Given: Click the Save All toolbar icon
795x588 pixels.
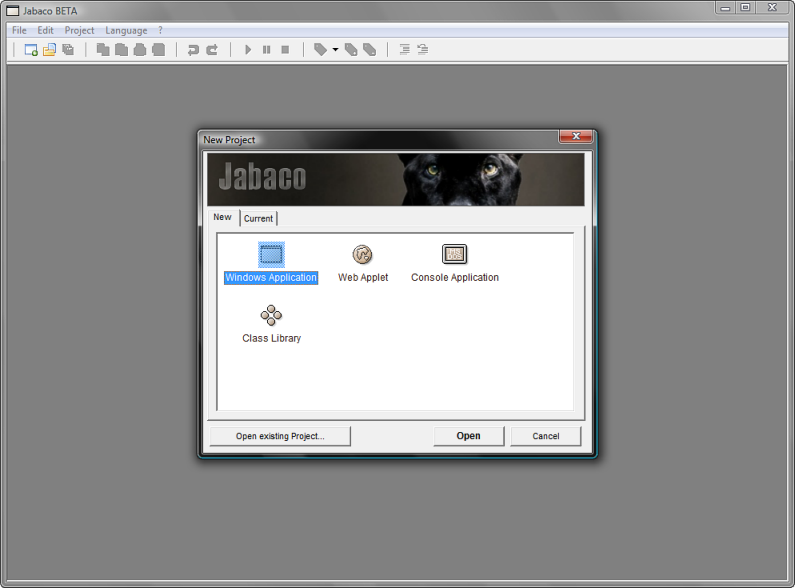Looking at the screenshot, I should pos(68,50).
